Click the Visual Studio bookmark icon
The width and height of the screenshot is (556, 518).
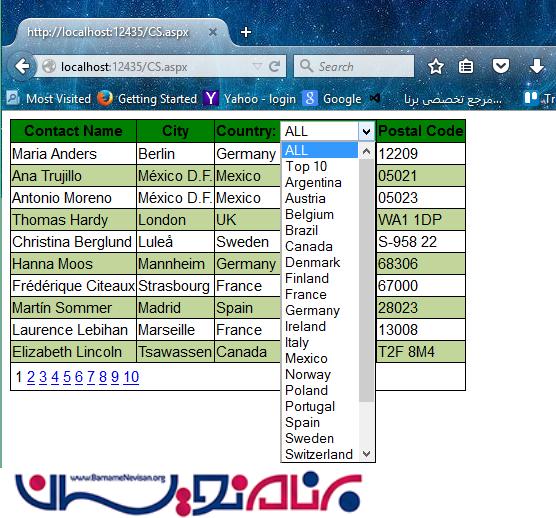click(x=375, y=98)
